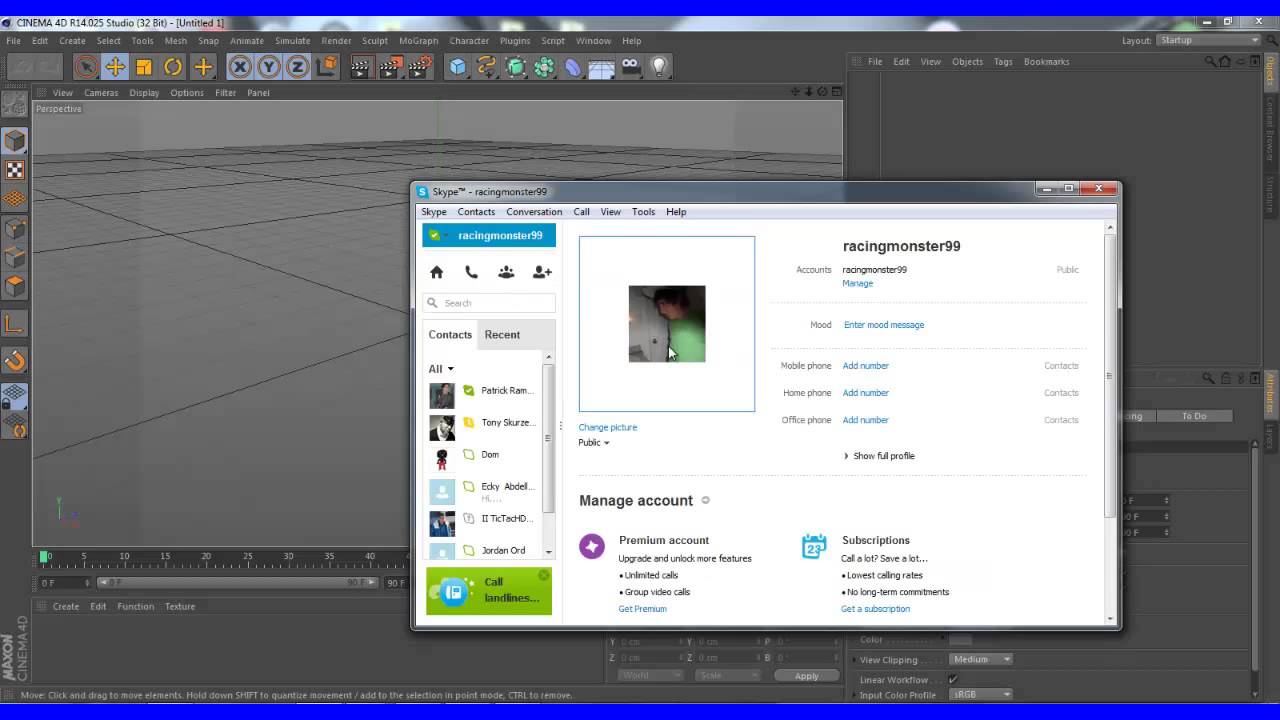Open the View Clipping Medium dropdown

[x=981, y=659]
